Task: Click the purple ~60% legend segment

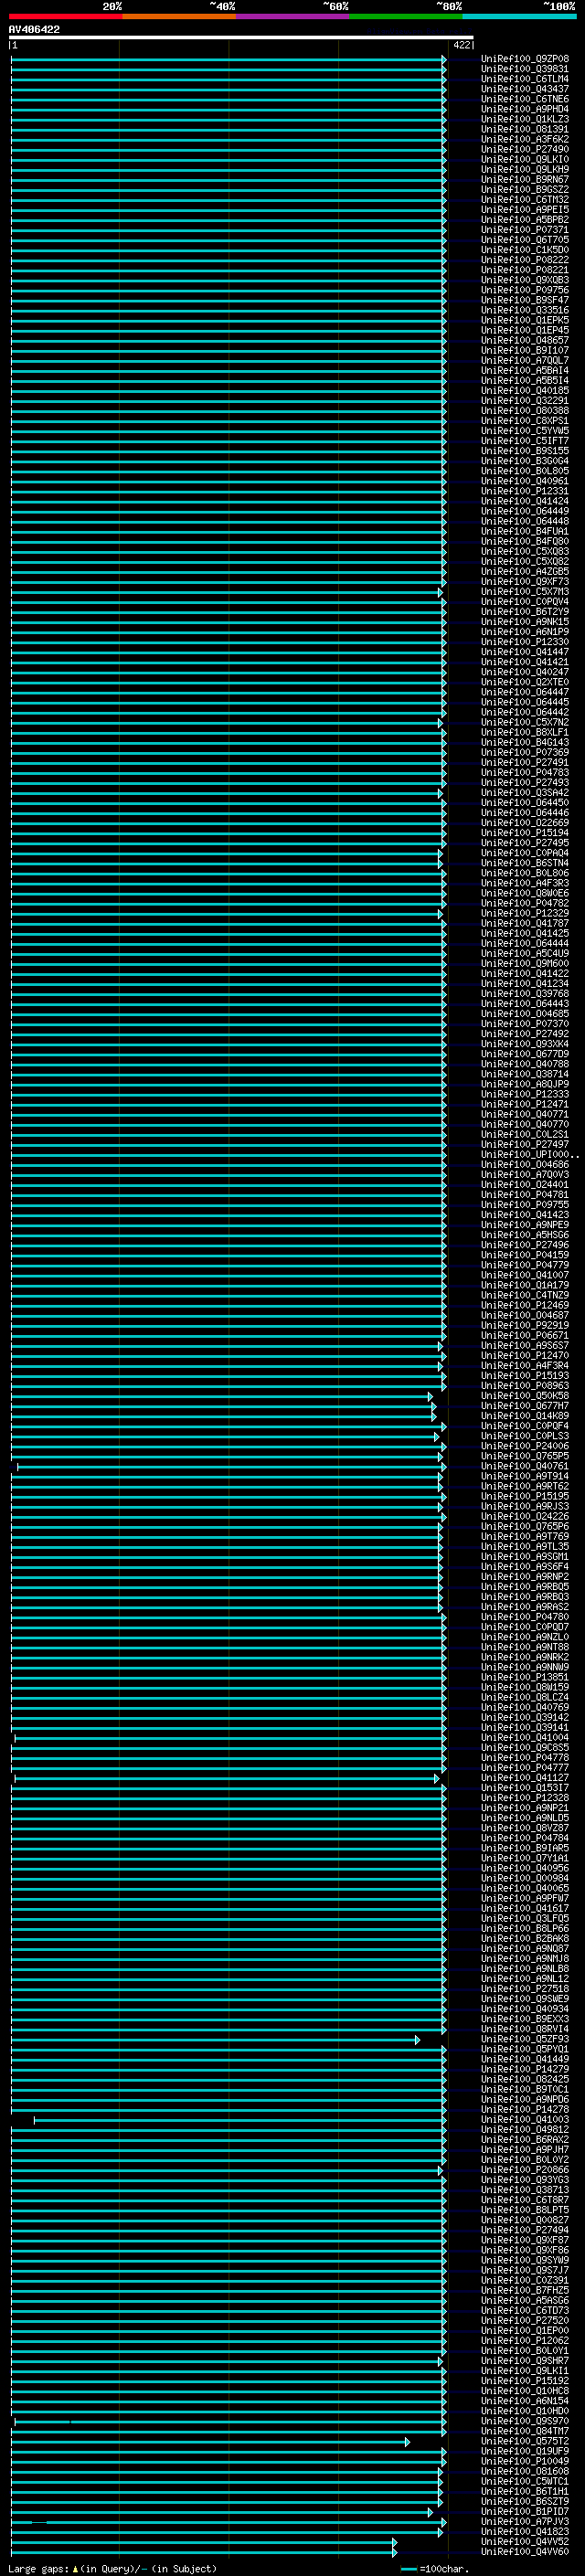Action: click(293, 16)
